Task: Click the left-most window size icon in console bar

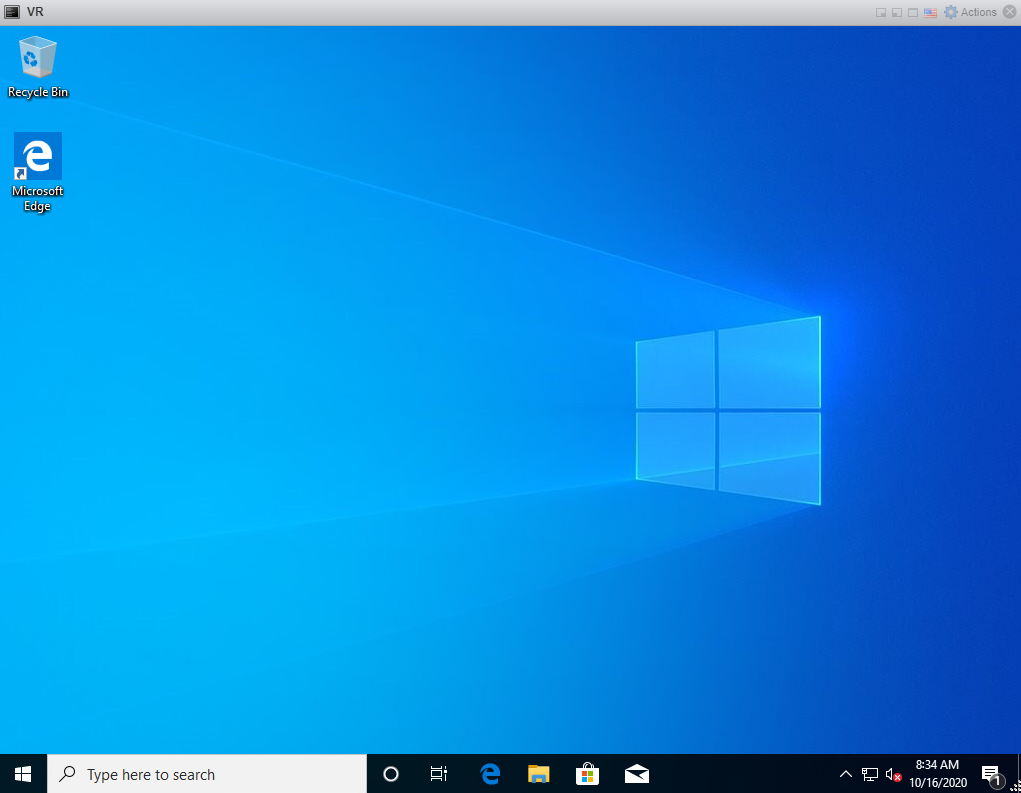Action: pyautogui.click(x=881, y=12)
